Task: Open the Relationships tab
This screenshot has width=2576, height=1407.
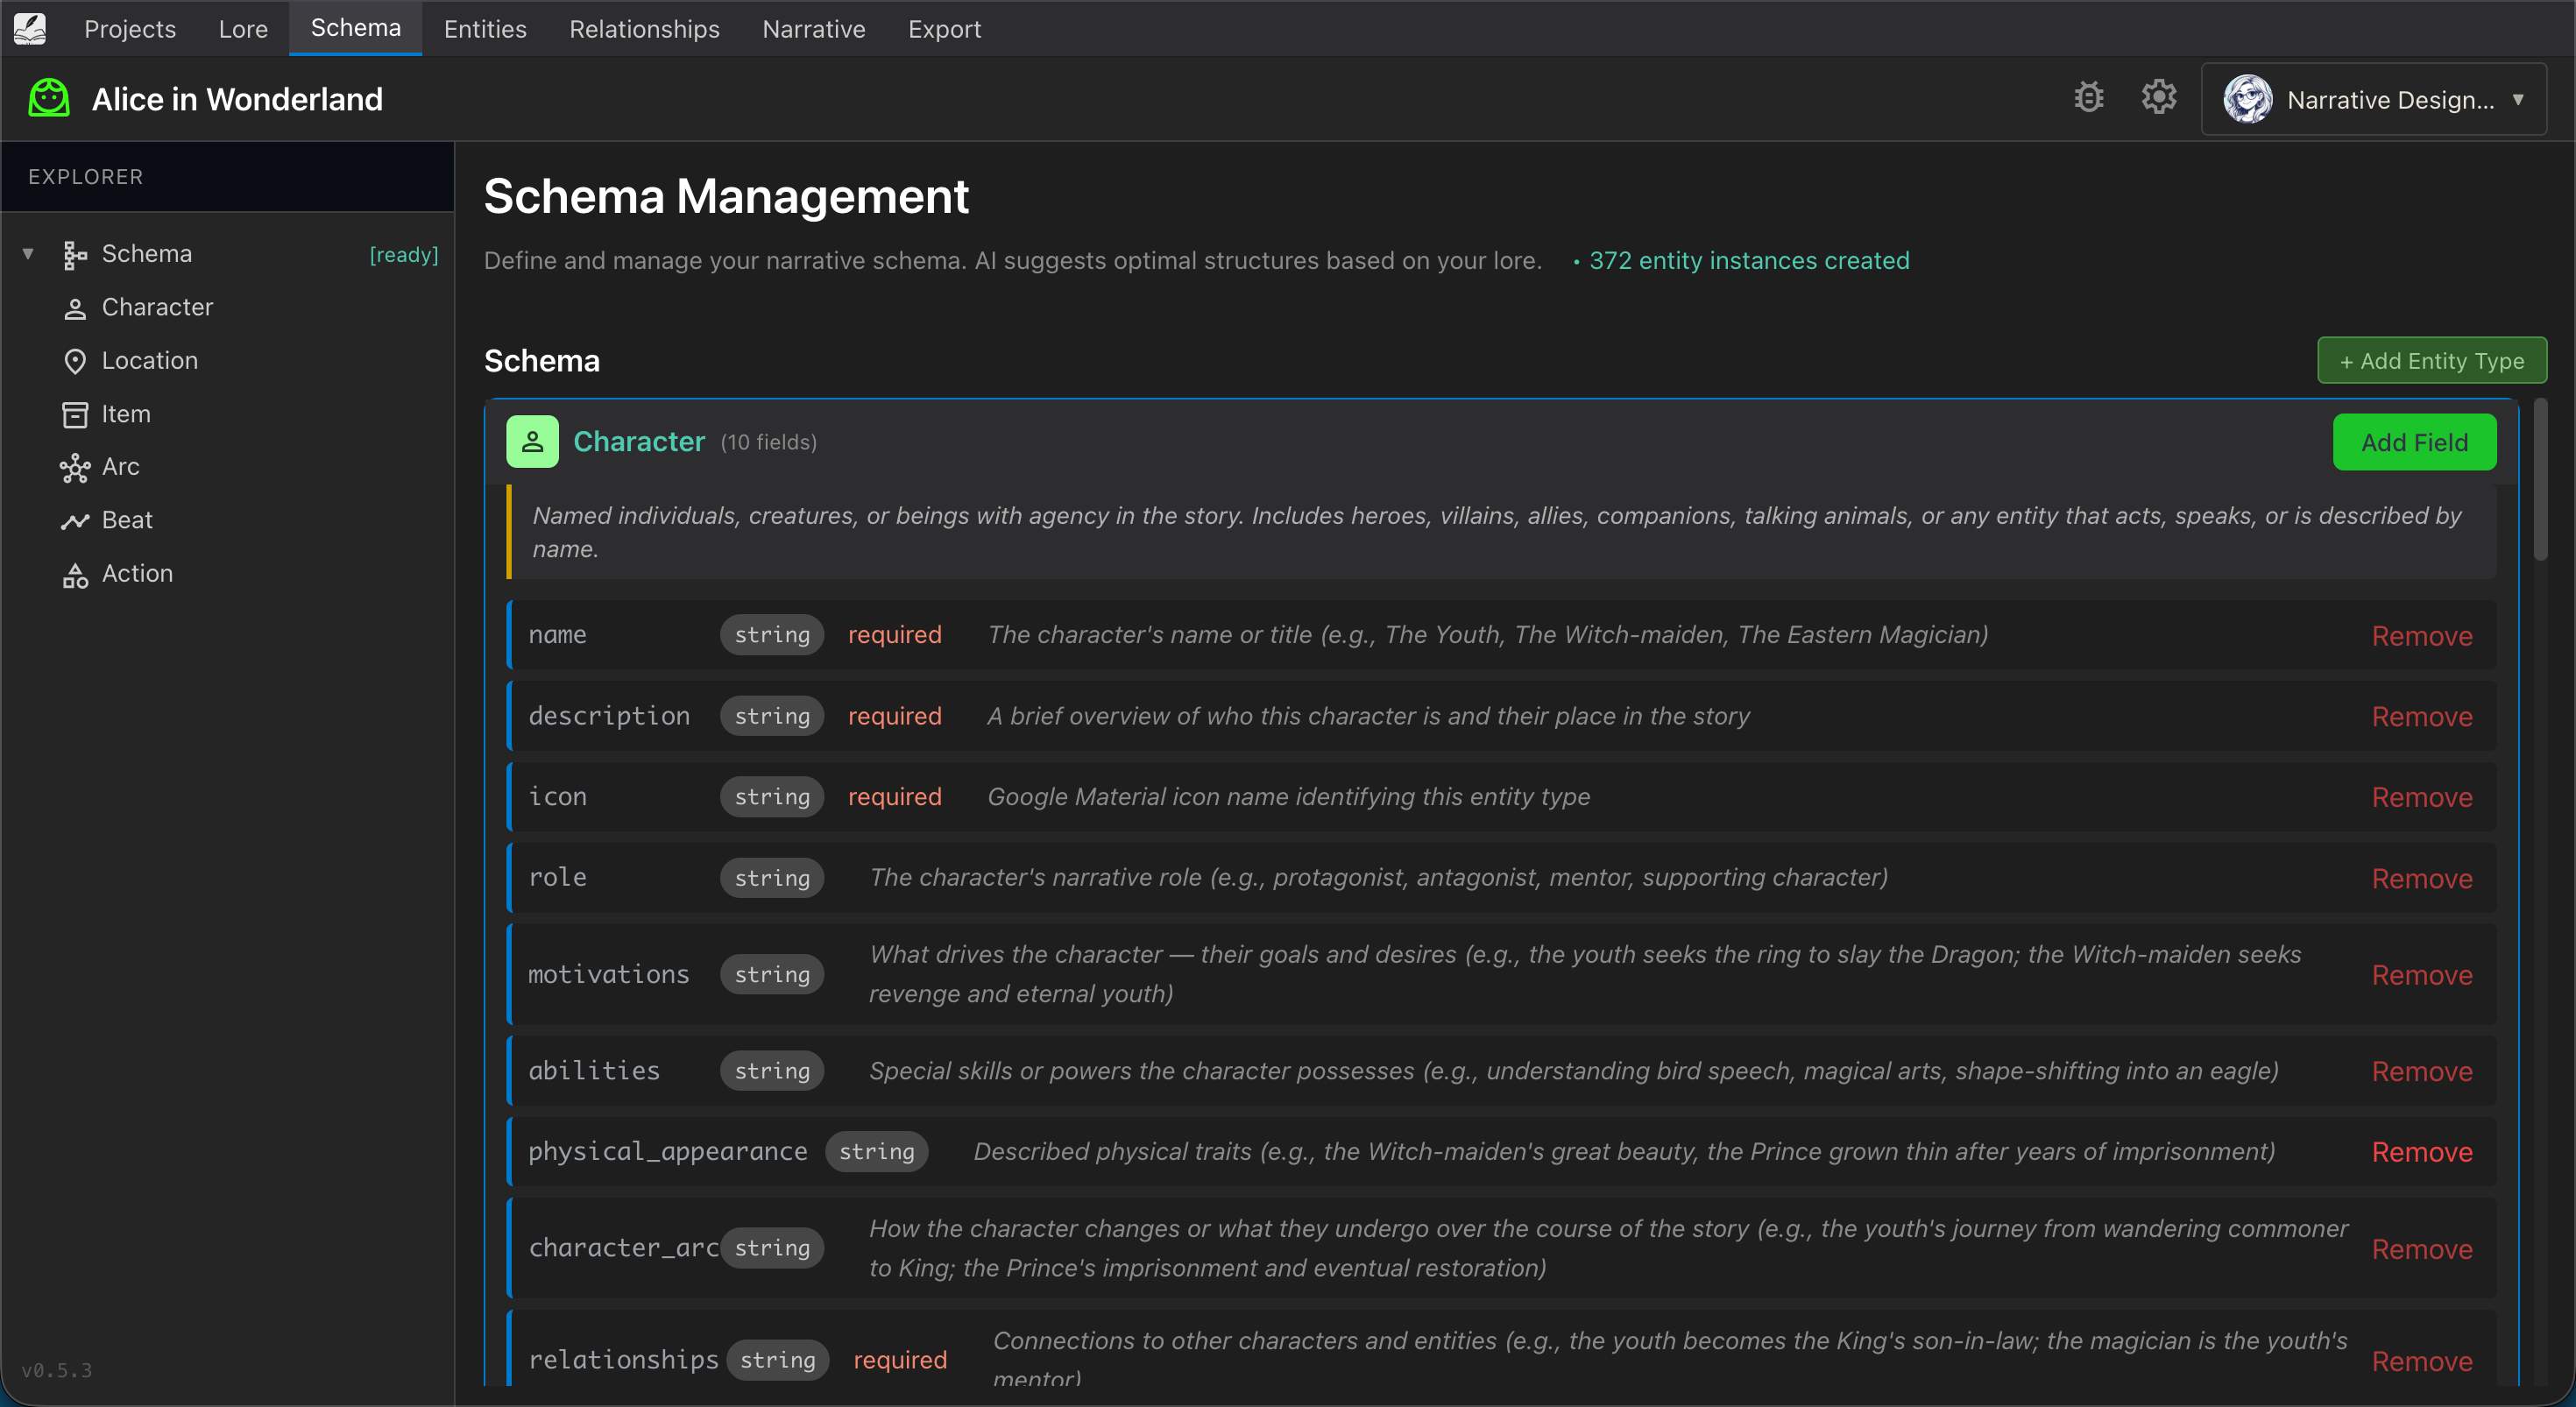Action: (643, 28)
